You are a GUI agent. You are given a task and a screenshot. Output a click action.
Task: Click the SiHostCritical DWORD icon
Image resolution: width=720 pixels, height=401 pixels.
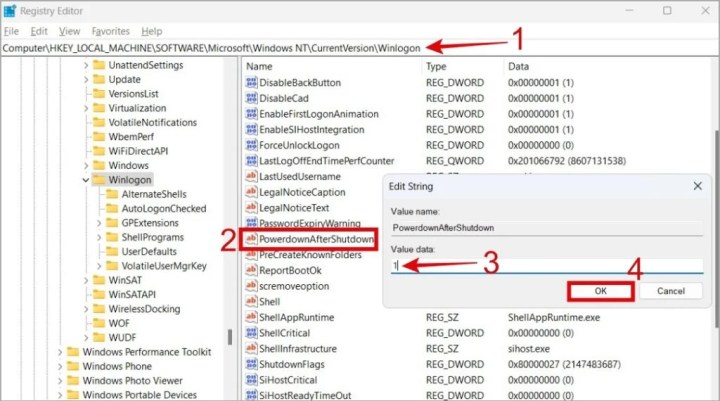[251, 379]
